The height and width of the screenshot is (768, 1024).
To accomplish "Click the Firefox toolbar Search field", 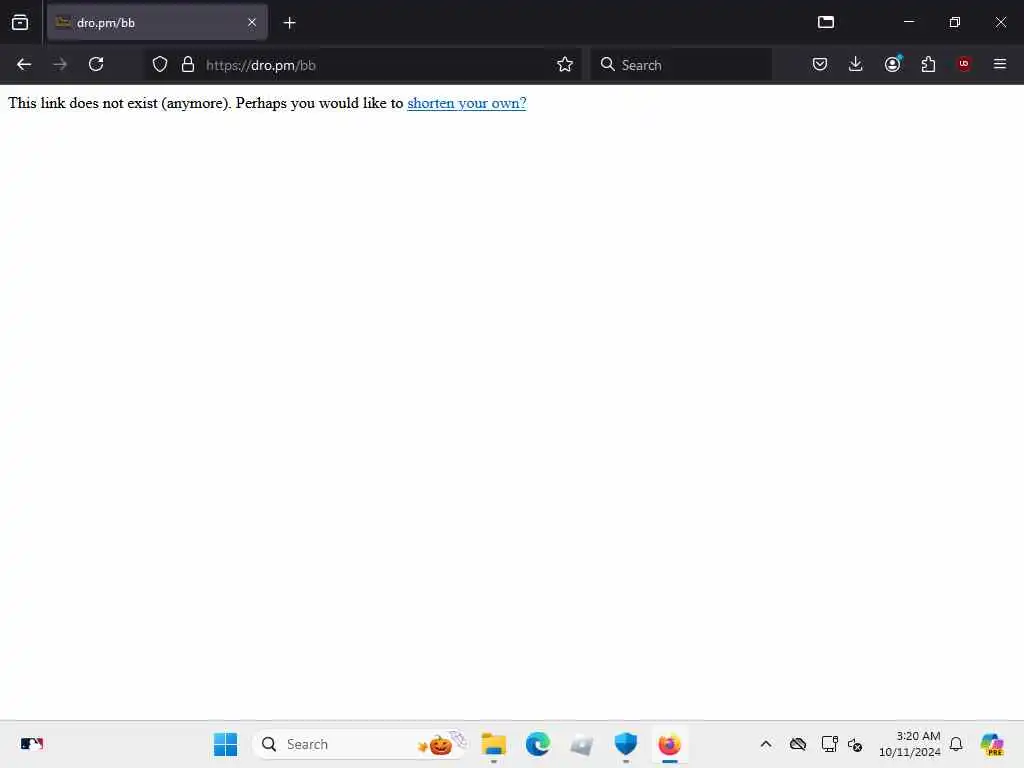I will coord(680,65).
